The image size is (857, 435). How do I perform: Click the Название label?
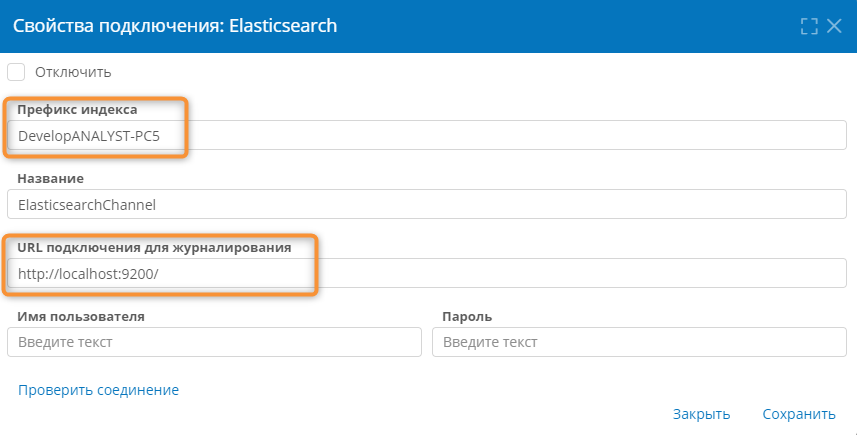tap(50, 179)
